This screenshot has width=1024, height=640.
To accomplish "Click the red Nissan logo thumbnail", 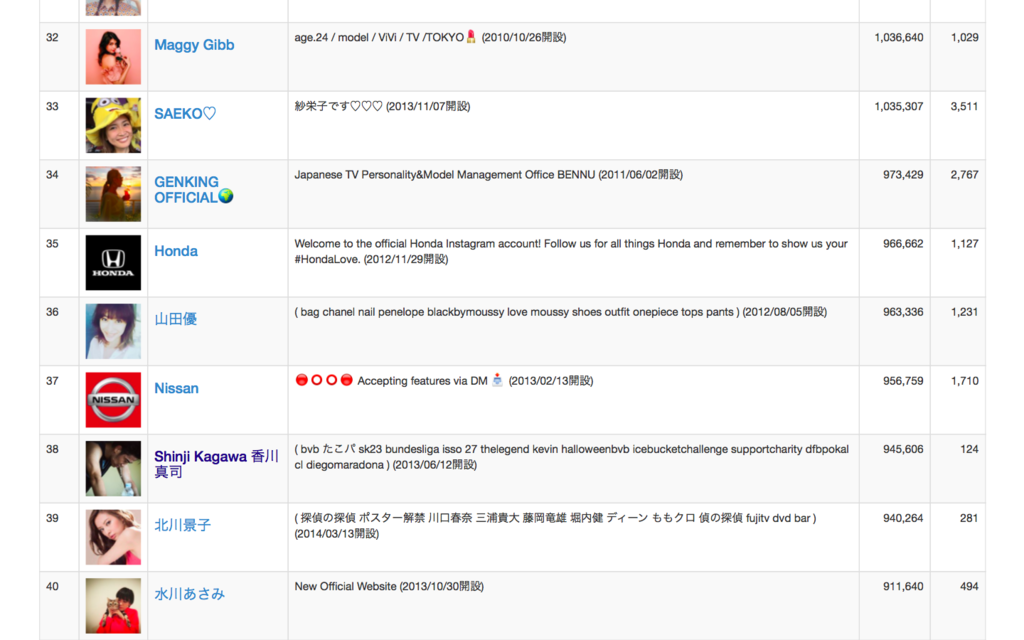I will click(x=113, y=400).
